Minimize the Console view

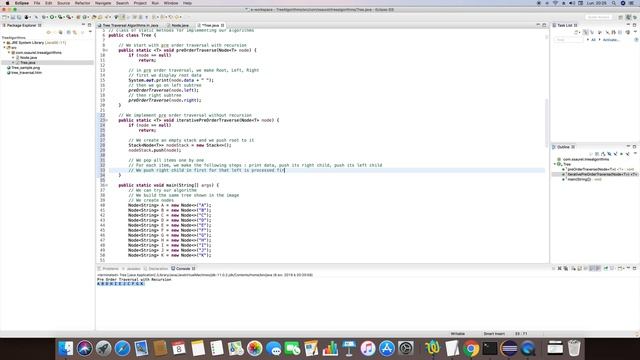628,269
